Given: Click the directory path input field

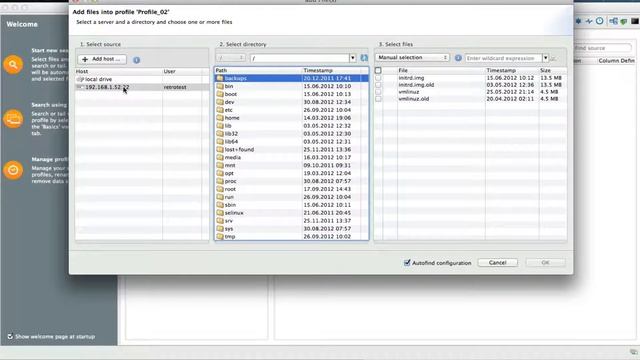Looking at the screenshot, I should [x=300, y=58].
